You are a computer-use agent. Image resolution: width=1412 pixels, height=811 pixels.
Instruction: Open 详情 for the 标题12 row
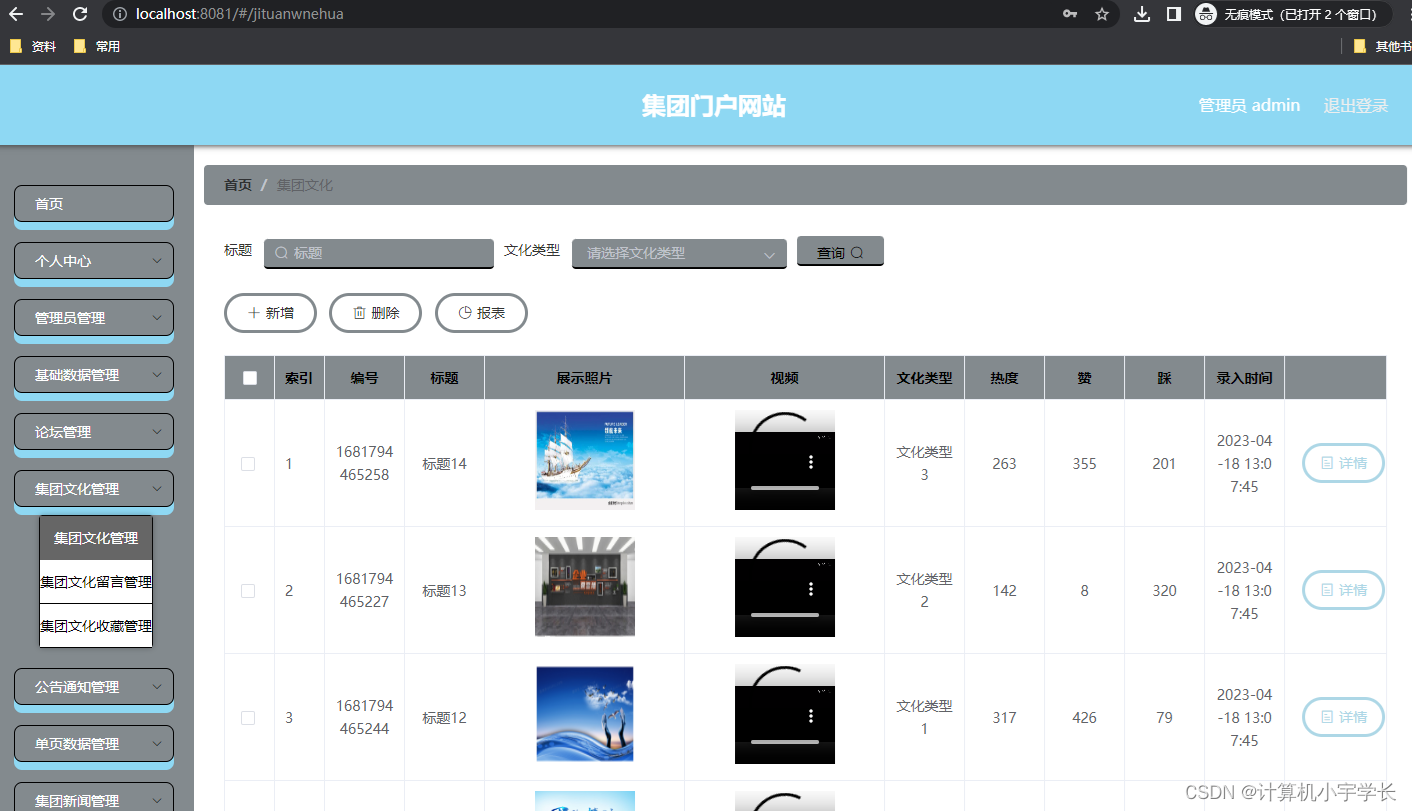[1343, 718]
